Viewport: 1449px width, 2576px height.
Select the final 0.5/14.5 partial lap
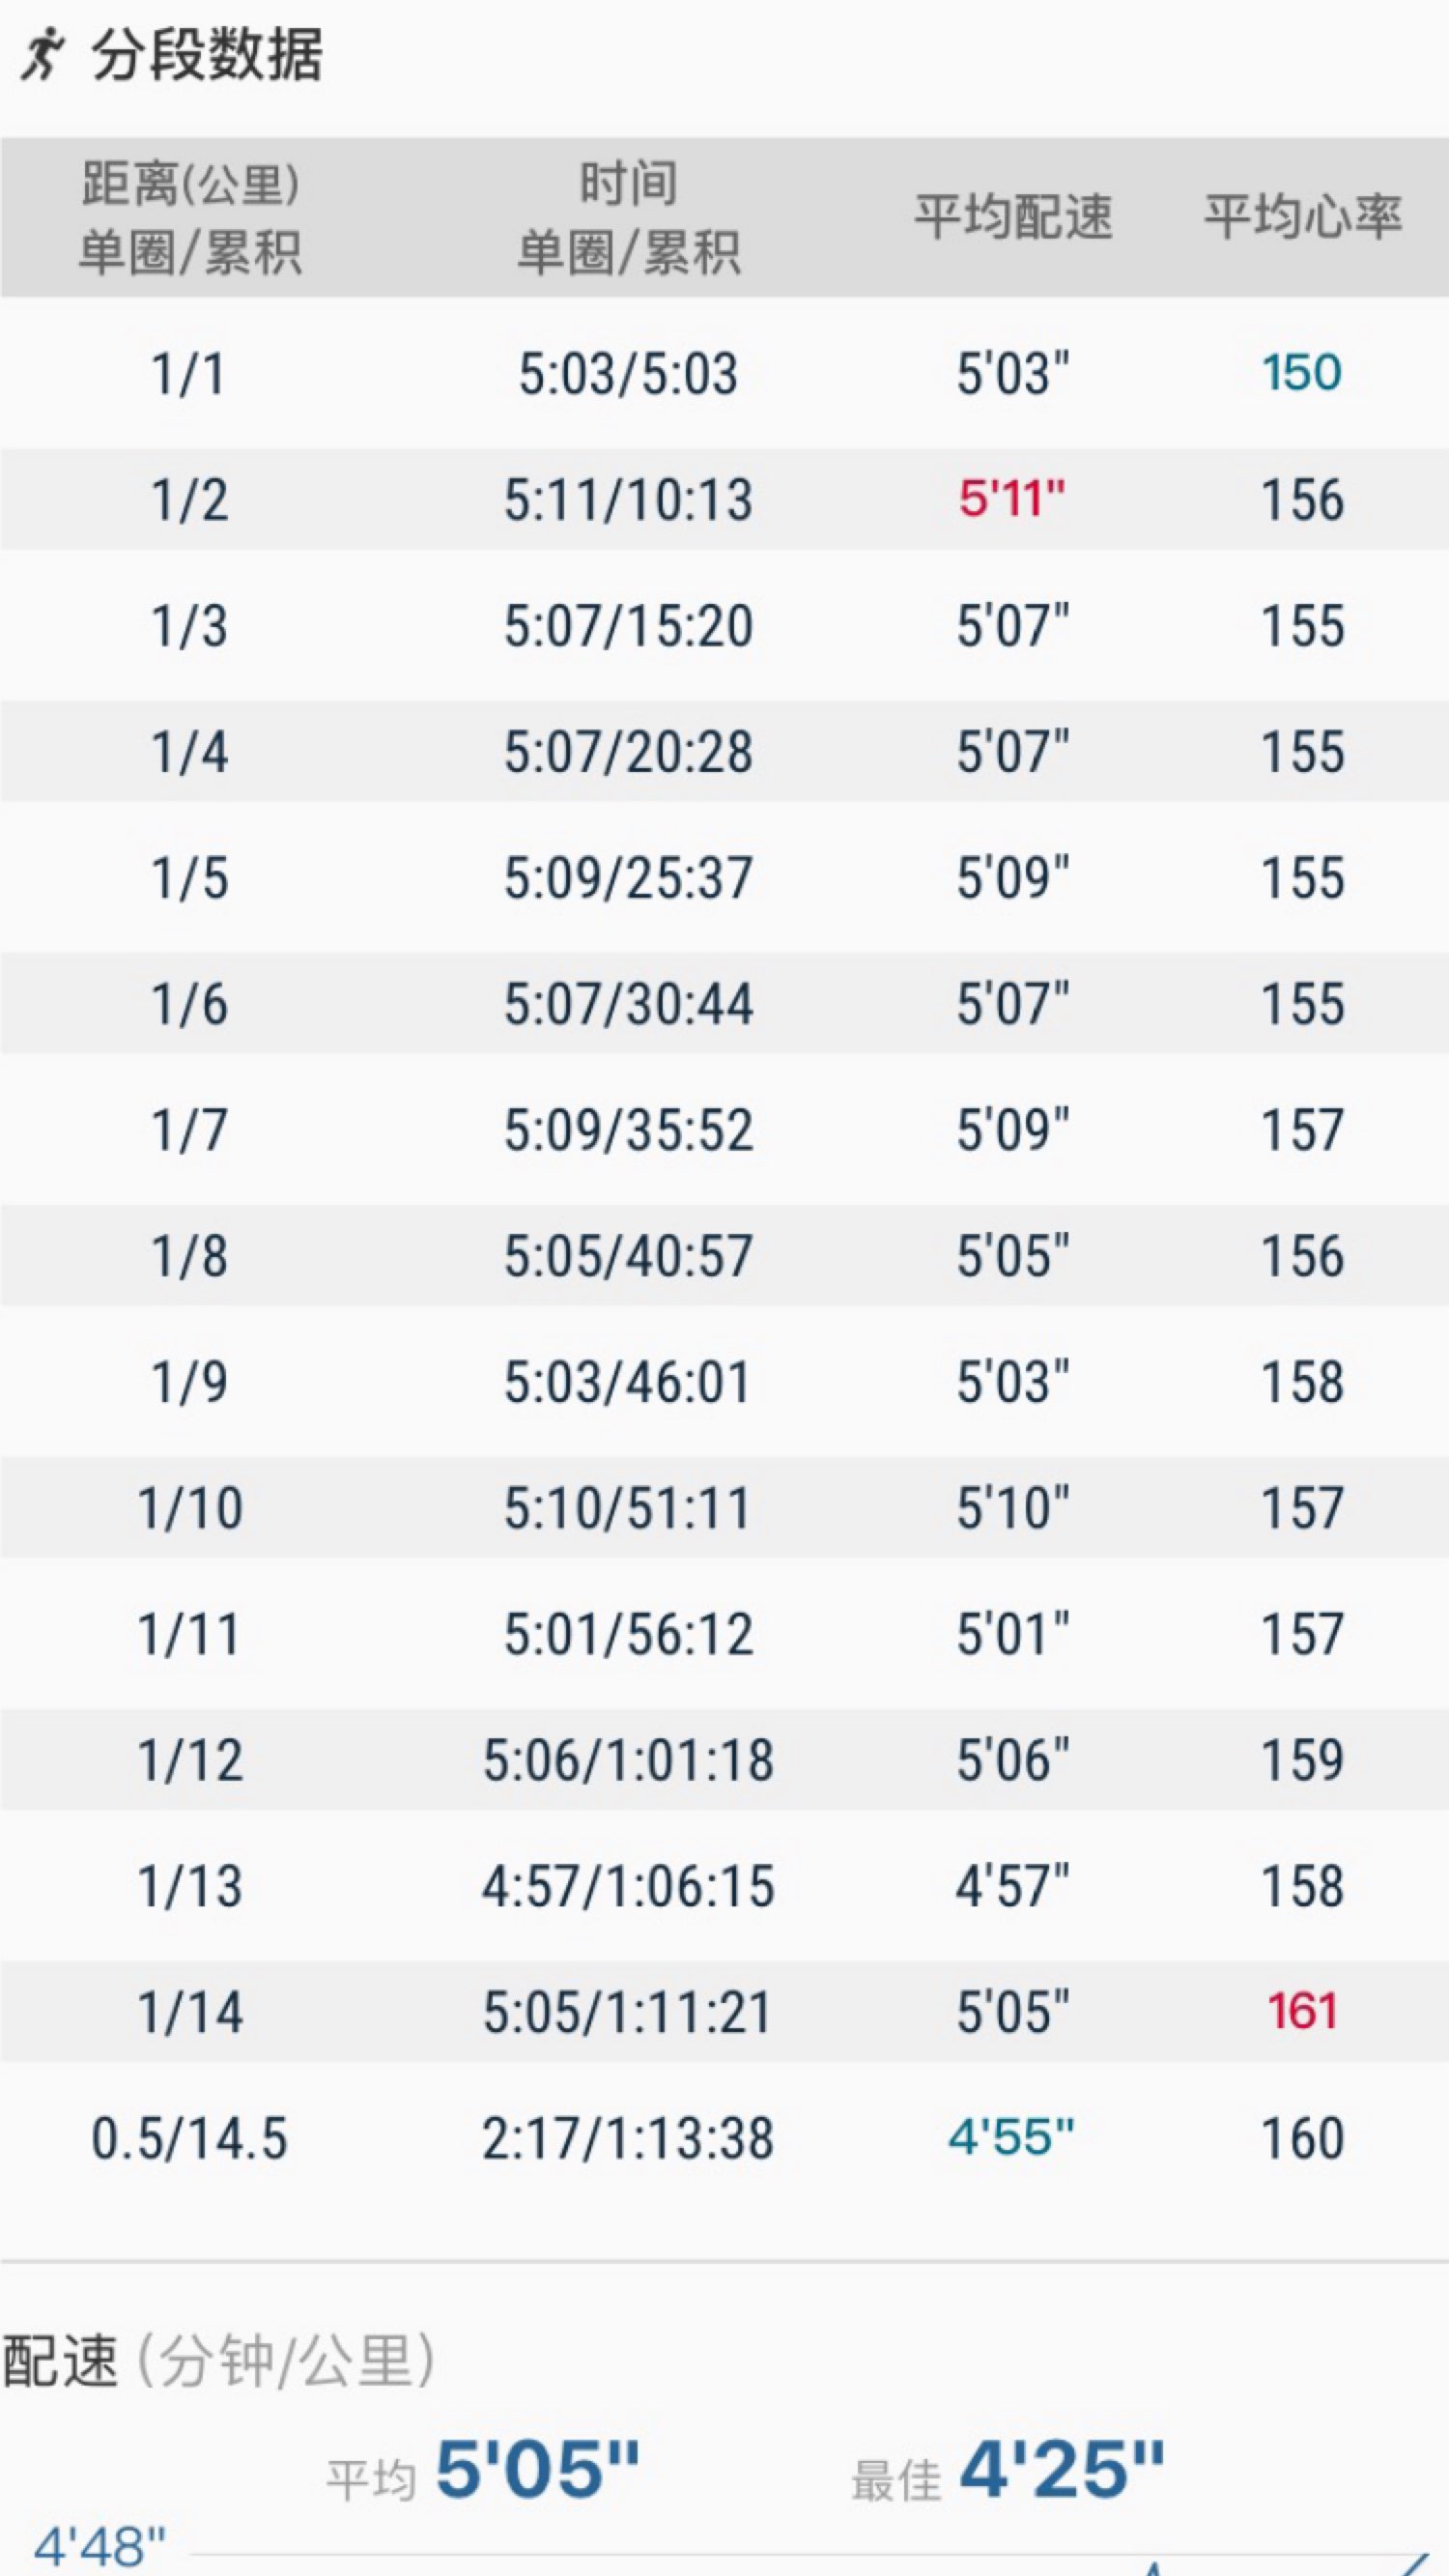pyautogui.click(x=724, y=2138)
